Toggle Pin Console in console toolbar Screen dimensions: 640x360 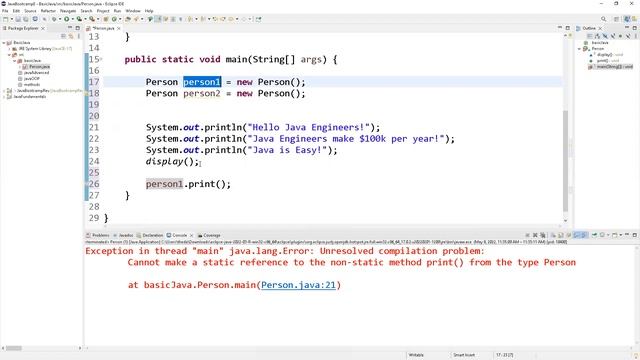594,235
